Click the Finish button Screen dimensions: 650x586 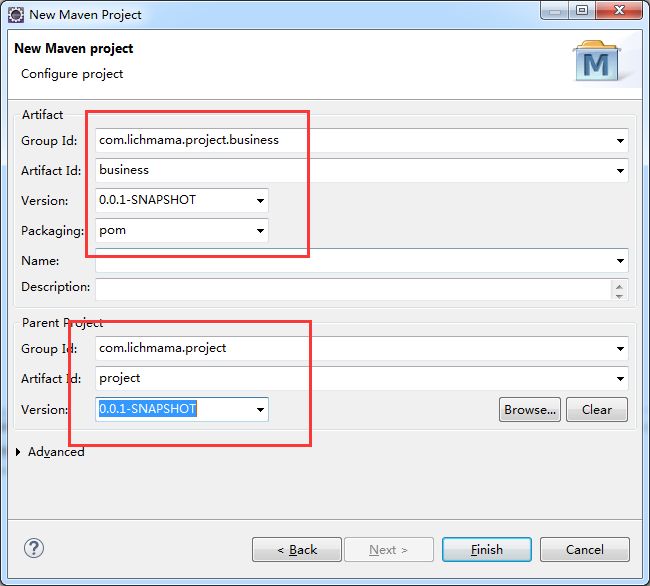click(x=487, y=550)
